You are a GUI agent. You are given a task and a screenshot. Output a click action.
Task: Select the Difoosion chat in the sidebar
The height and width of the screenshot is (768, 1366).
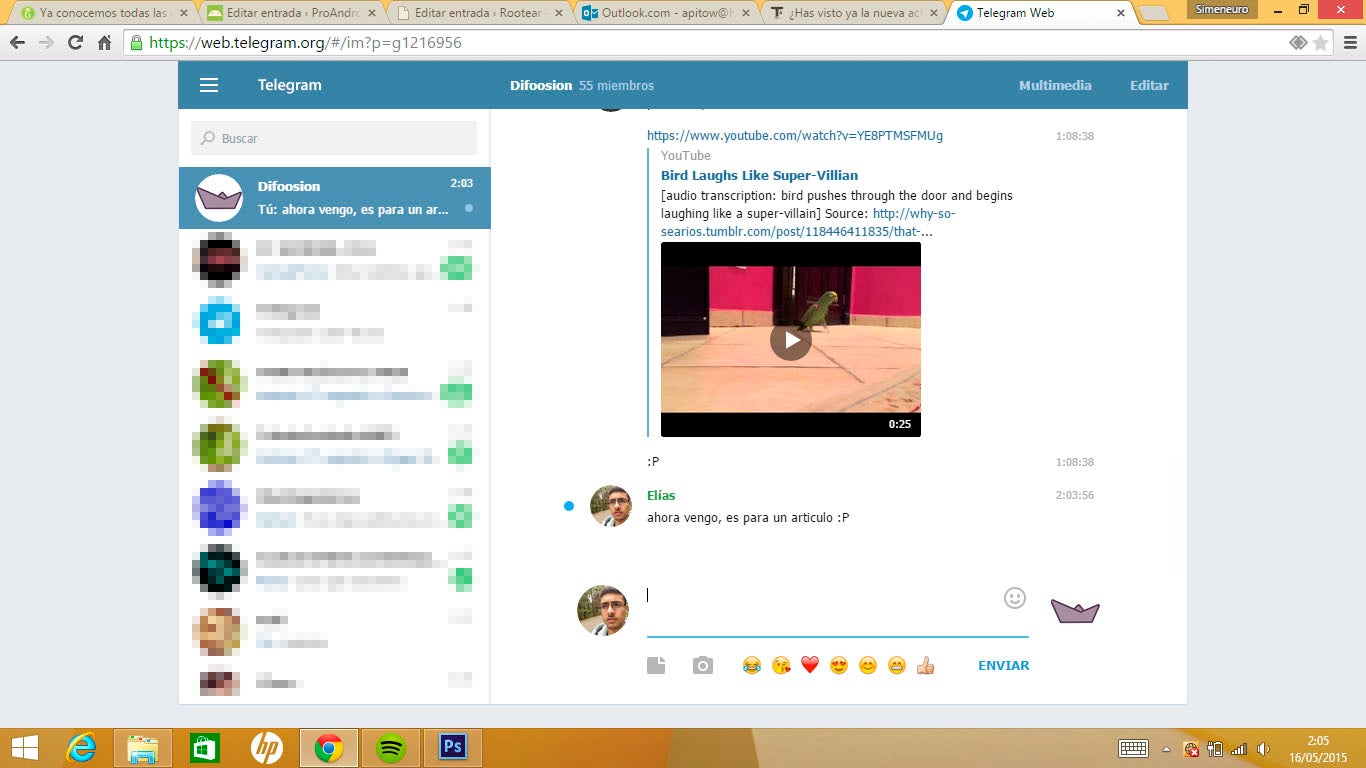point(335,198)
